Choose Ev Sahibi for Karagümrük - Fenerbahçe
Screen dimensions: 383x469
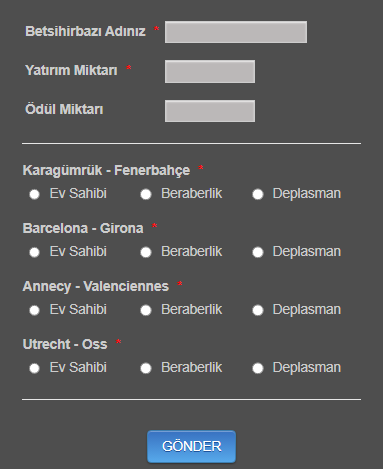(34, 194)
